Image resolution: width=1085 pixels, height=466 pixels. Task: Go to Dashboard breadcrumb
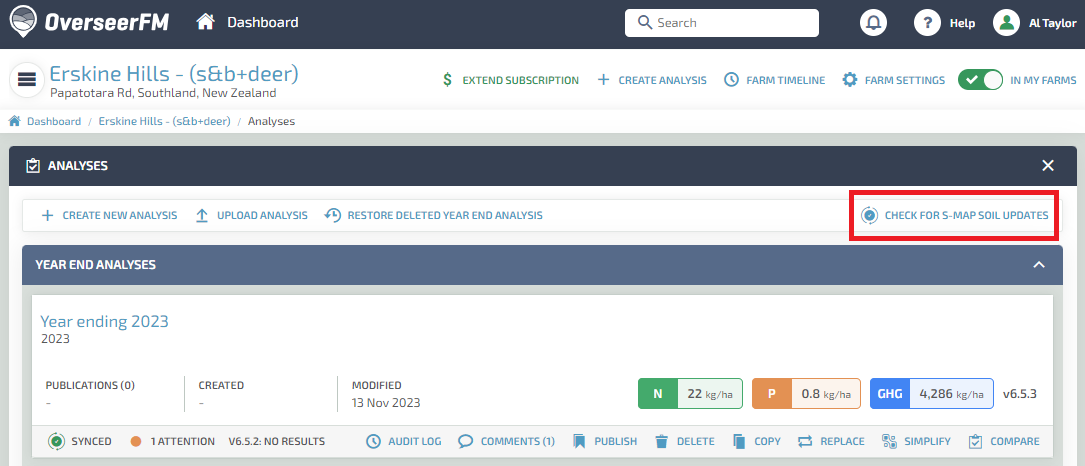pyautogui.click(x=54, y=121)
